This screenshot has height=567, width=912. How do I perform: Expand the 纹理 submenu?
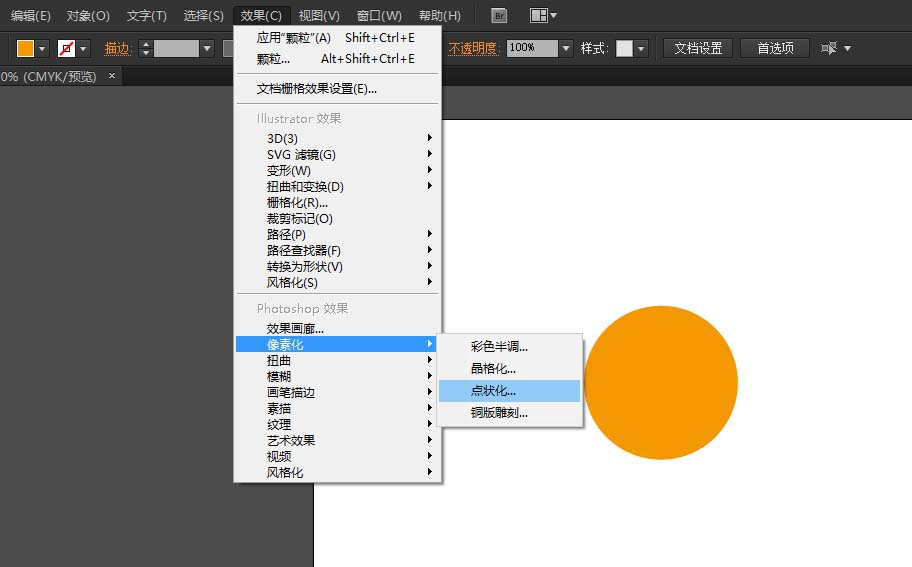(x=337, y=425)
